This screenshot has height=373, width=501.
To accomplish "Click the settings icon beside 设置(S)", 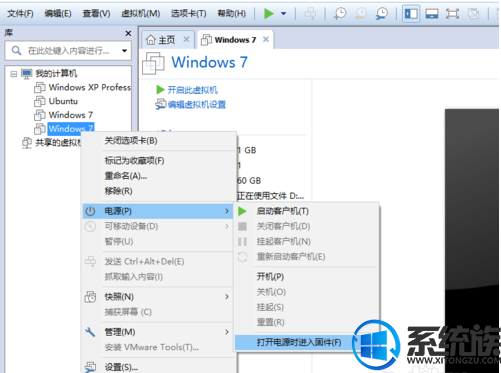I will (x=90, y=367).
